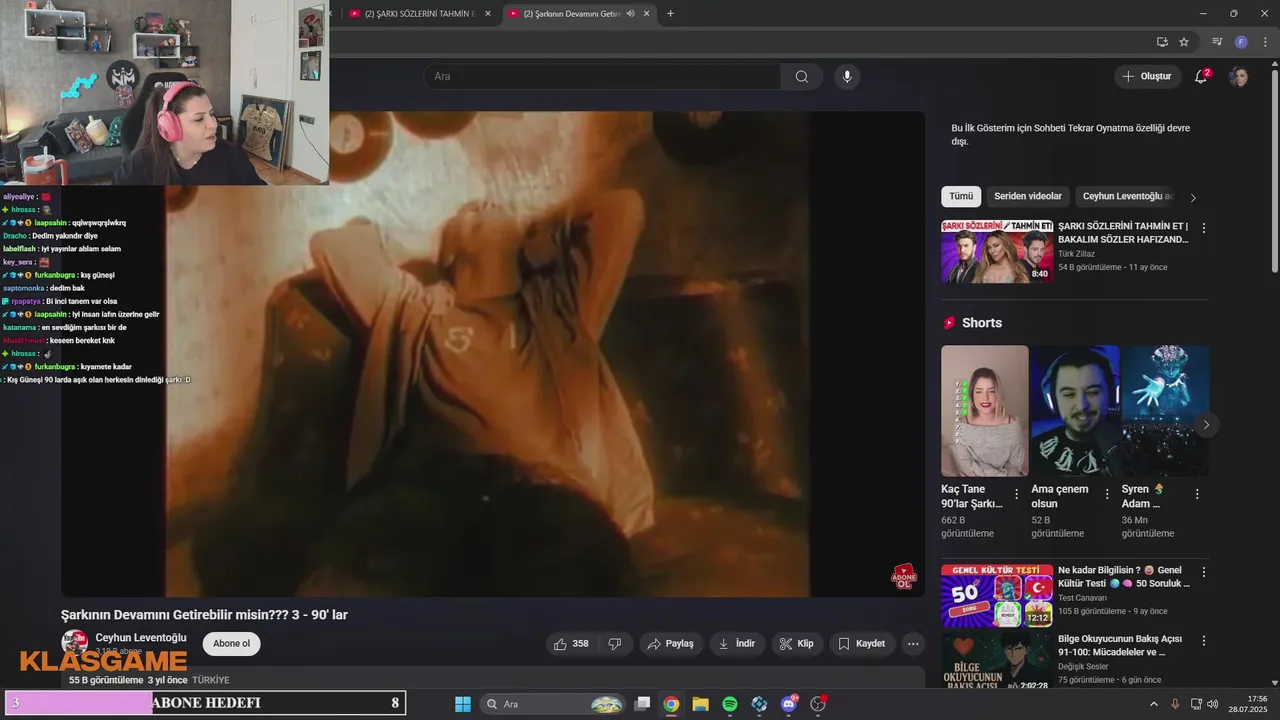Open File Explorer from the taskbar
Screen dimensions: 1280x720
tap(700, 704)
